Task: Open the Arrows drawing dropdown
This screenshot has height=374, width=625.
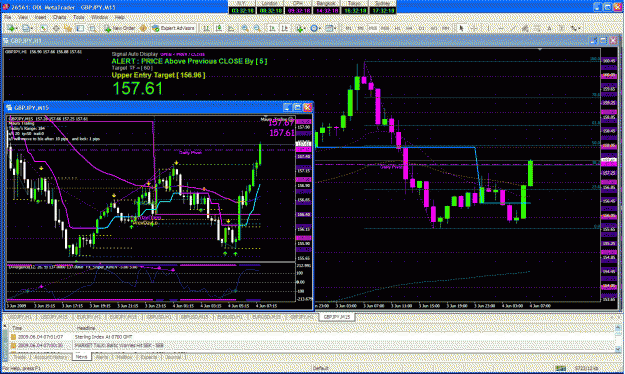Action: [575, 28]
